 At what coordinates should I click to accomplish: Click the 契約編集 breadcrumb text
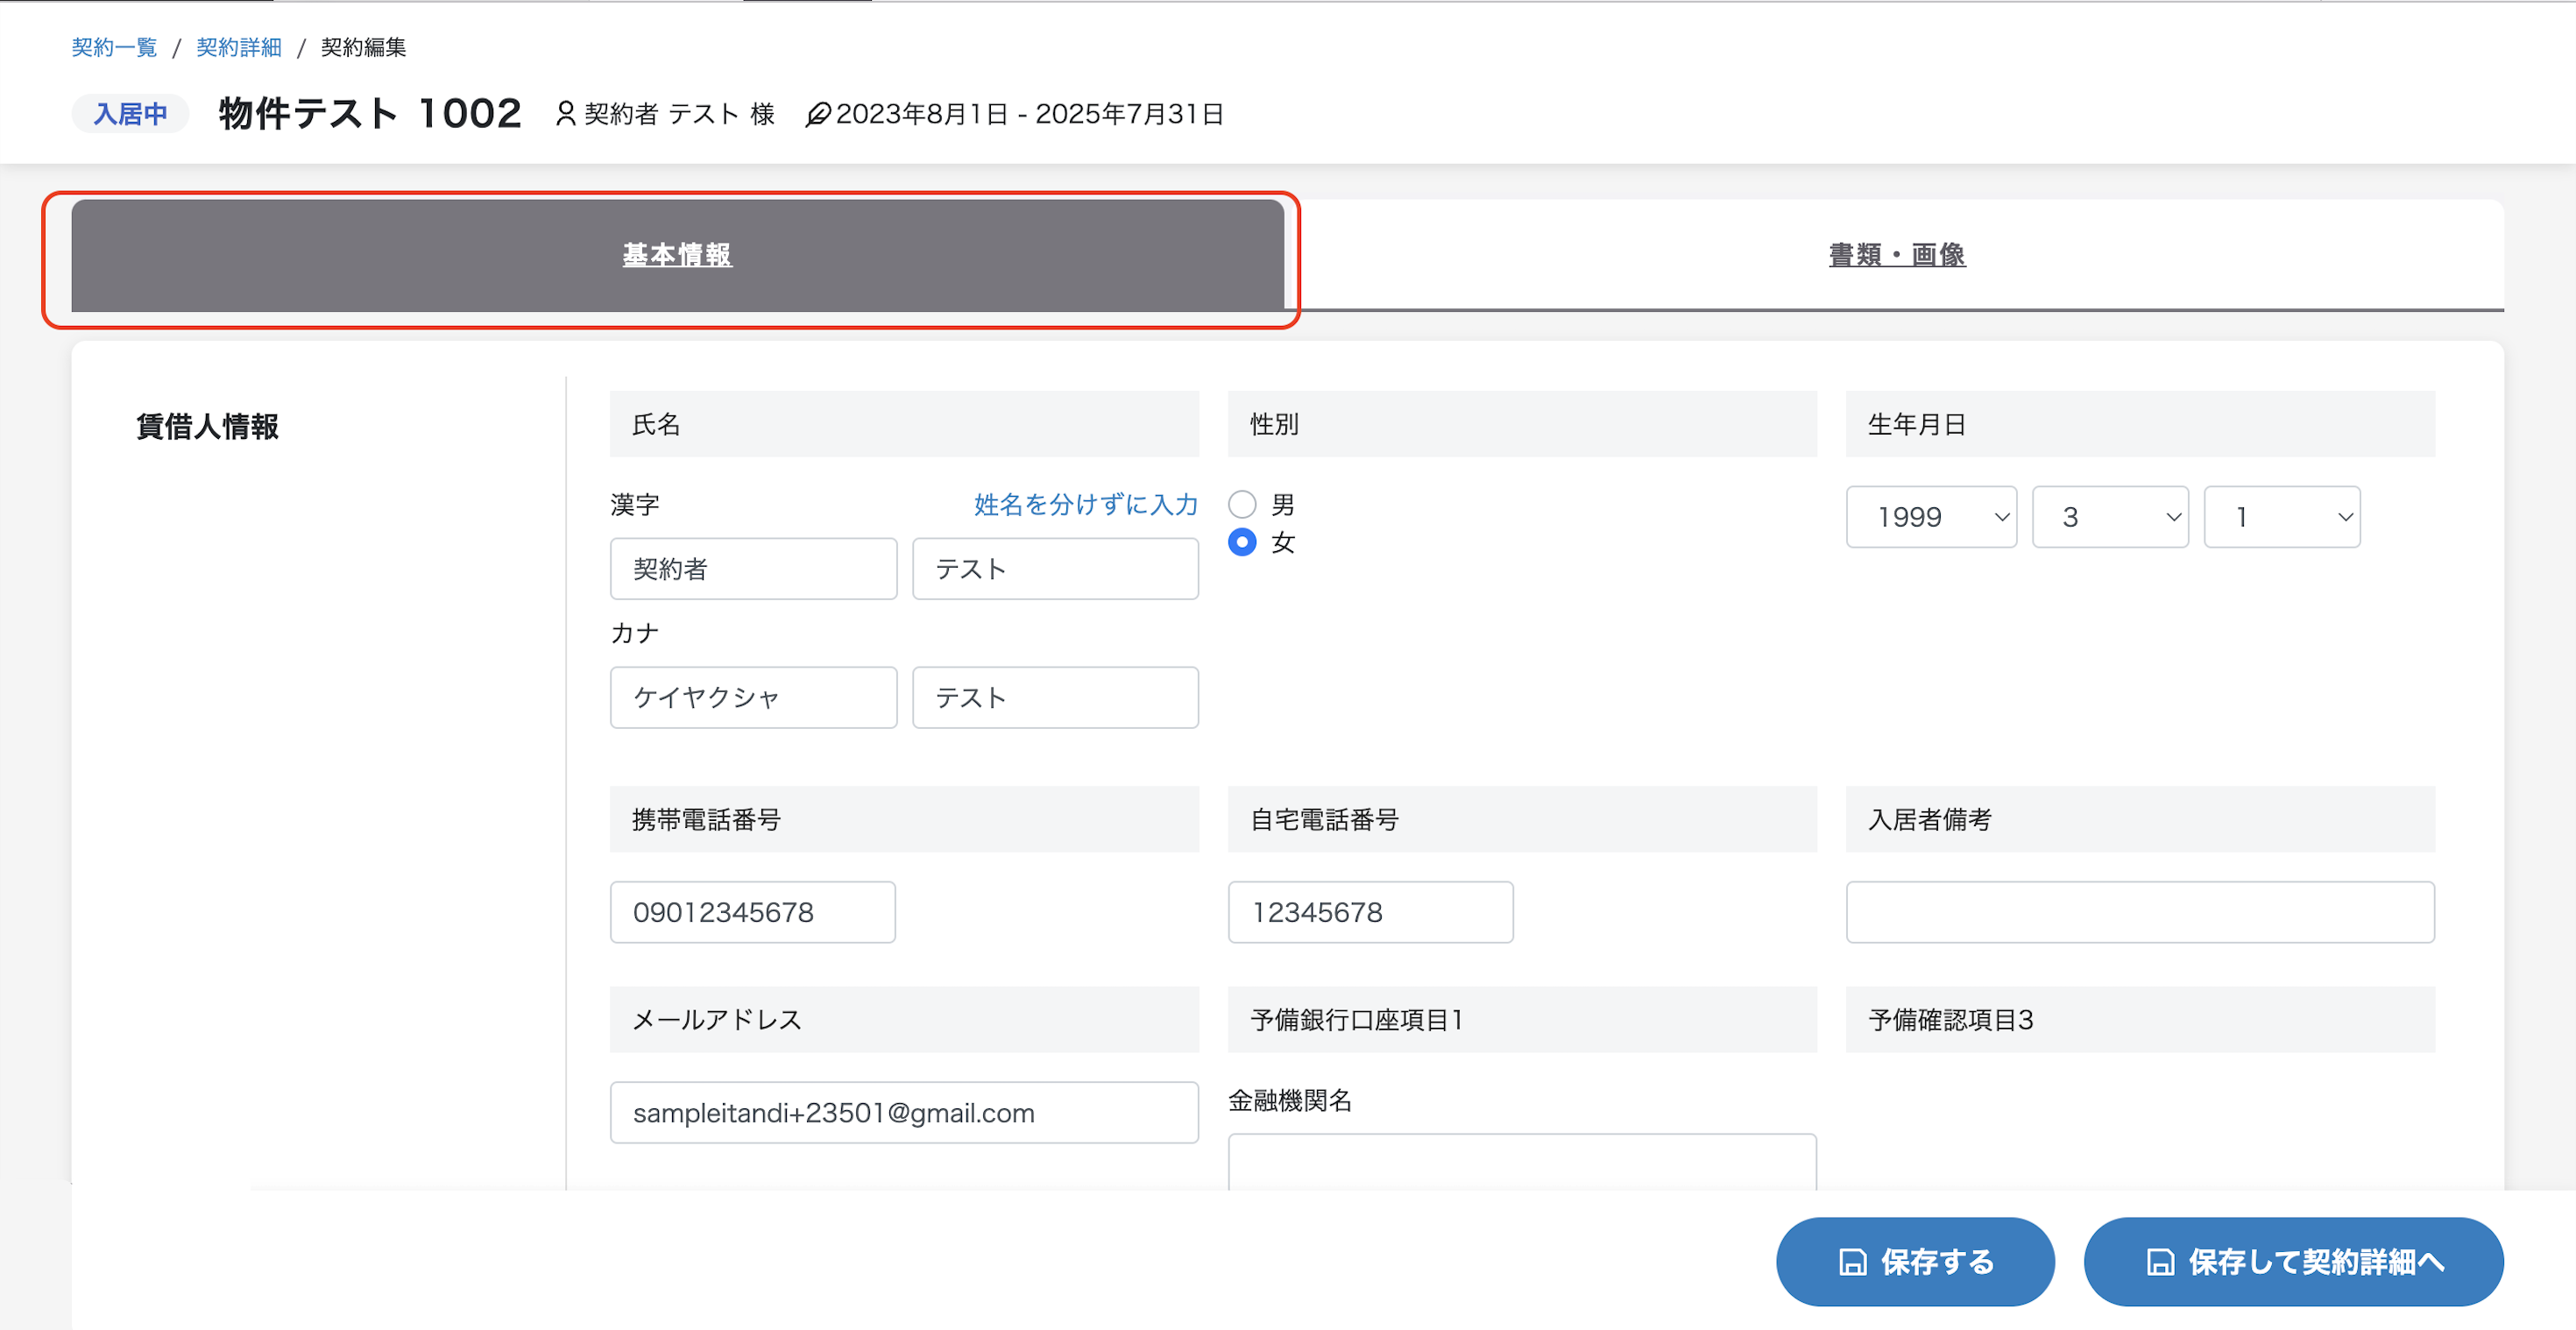[363, 47]
